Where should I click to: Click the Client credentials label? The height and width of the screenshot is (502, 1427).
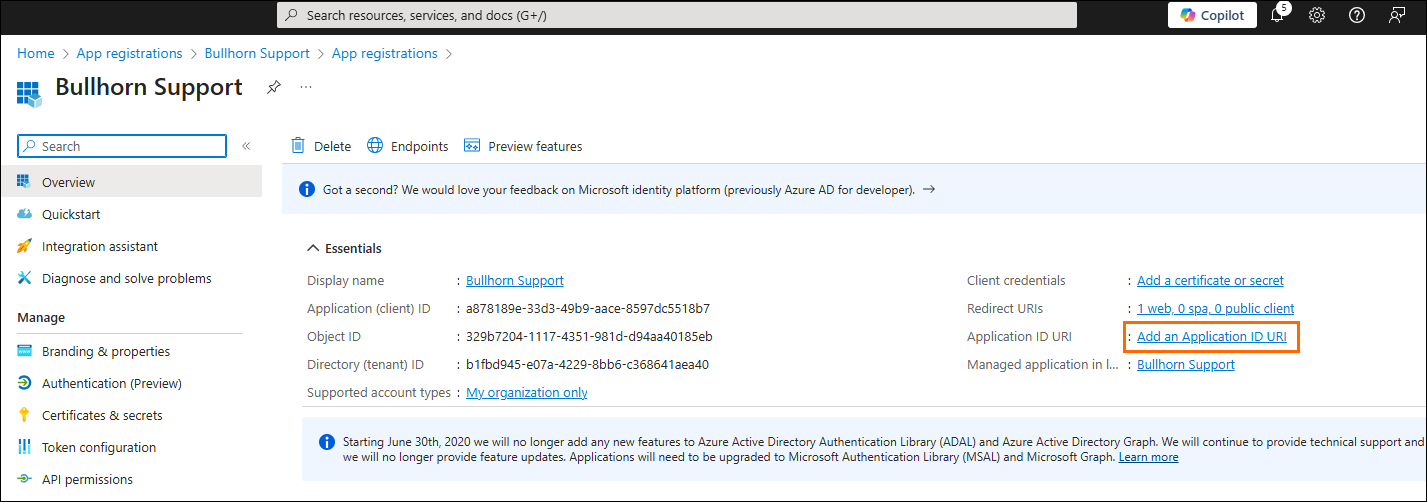tap(1016, 280)
